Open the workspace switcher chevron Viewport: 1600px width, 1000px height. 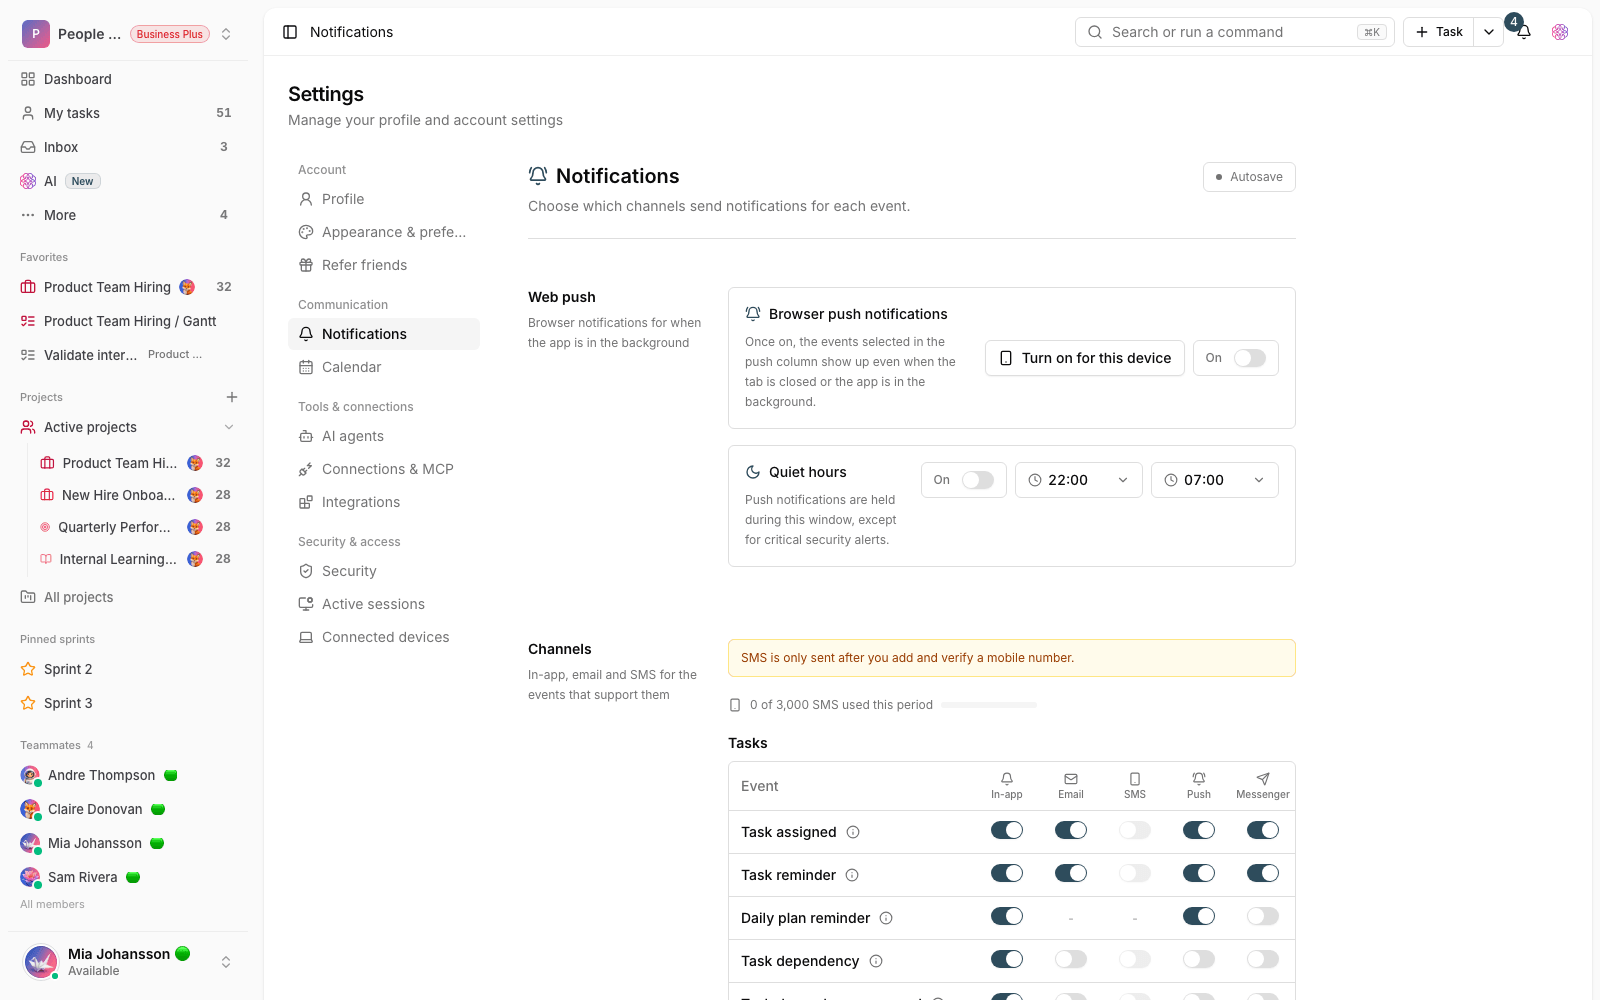226,34
